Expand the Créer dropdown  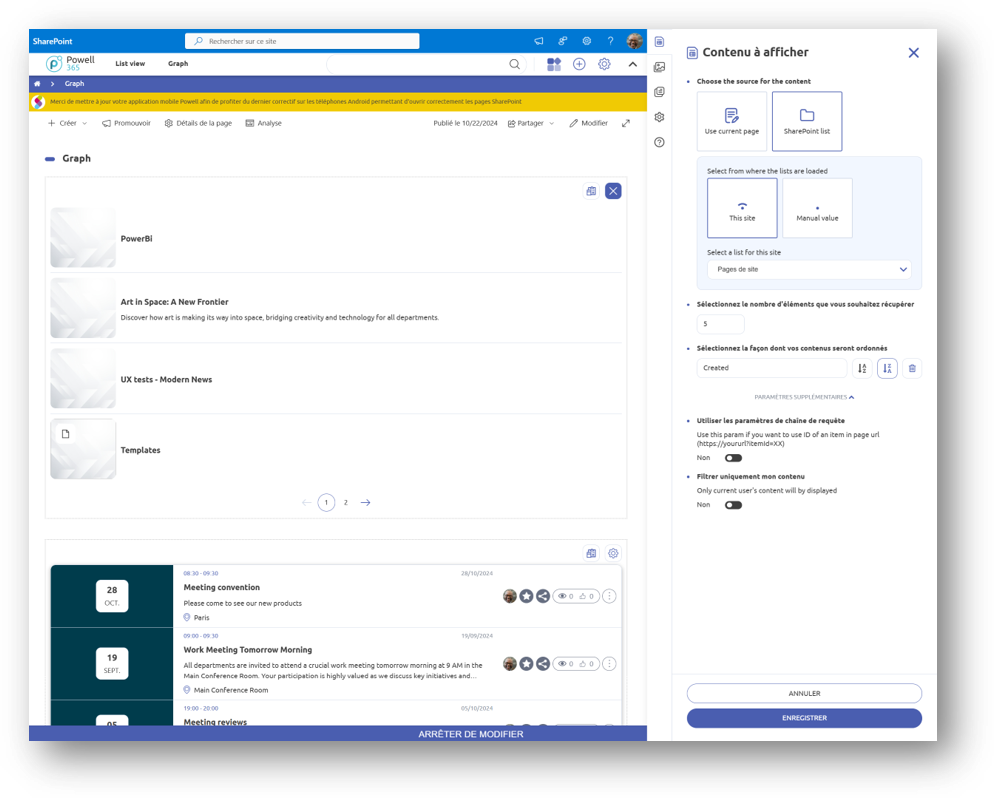pyautogui.click(x=68, y=124)
